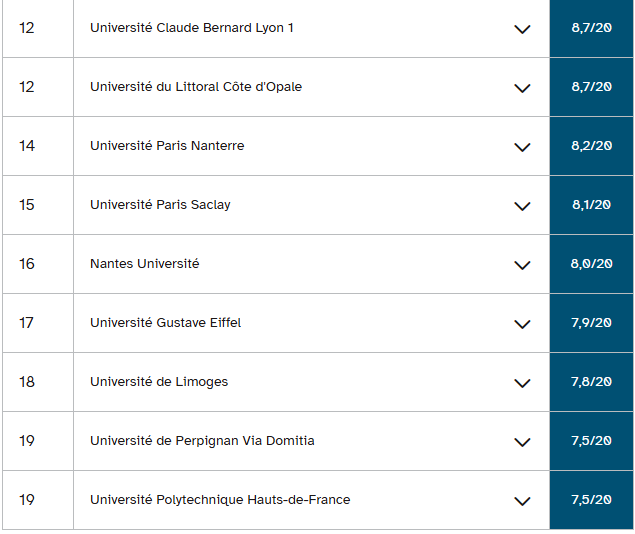Open the Université de Limoges chevron
The height and width of the screenshot is (534, 635).
pyautogui.click(x=521, y=383)
